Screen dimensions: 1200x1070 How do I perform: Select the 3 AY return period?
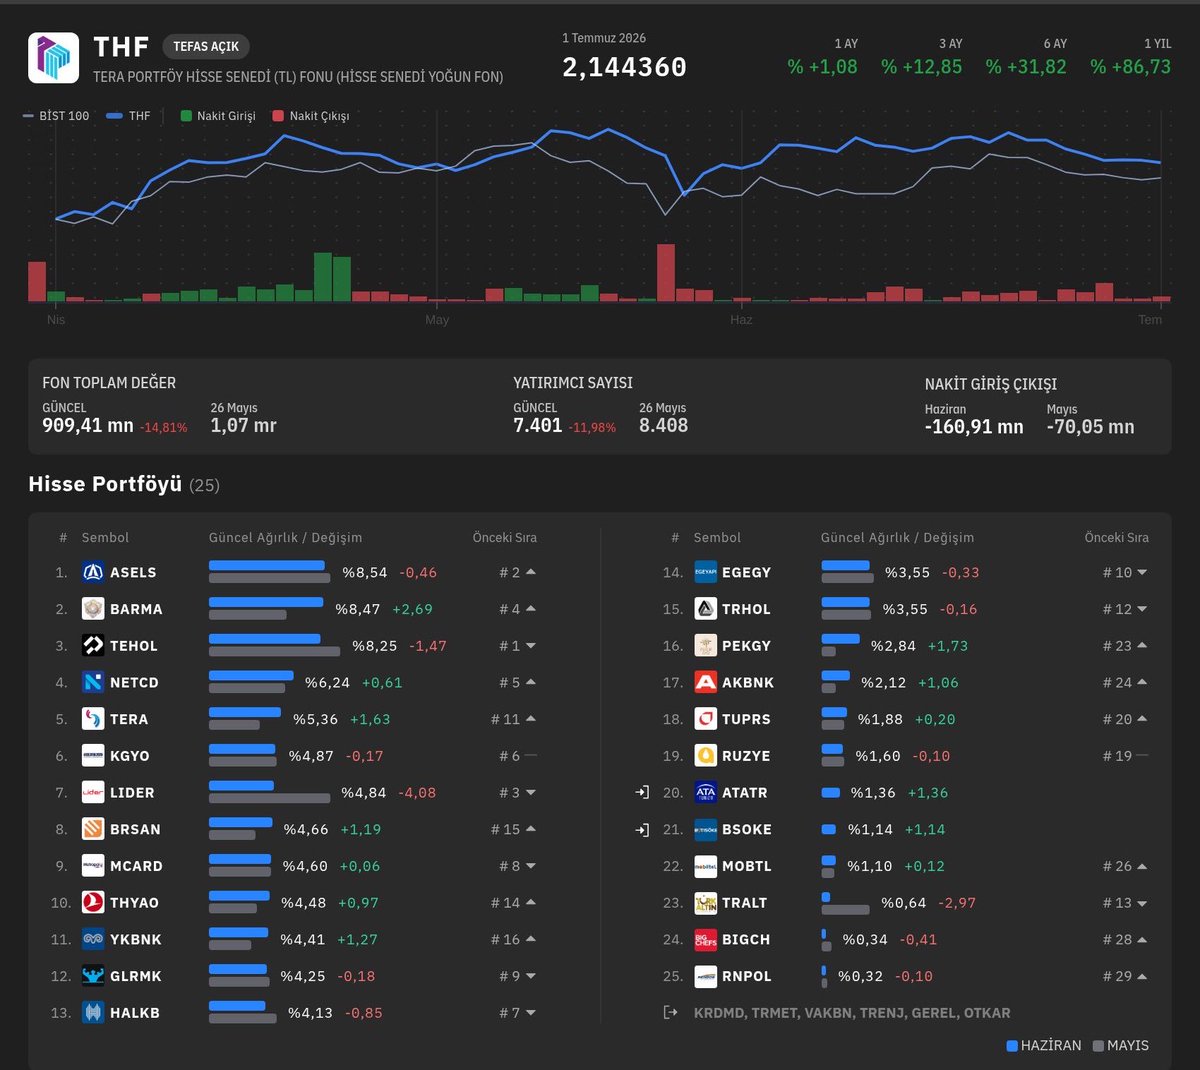click(x=922, y=57)
